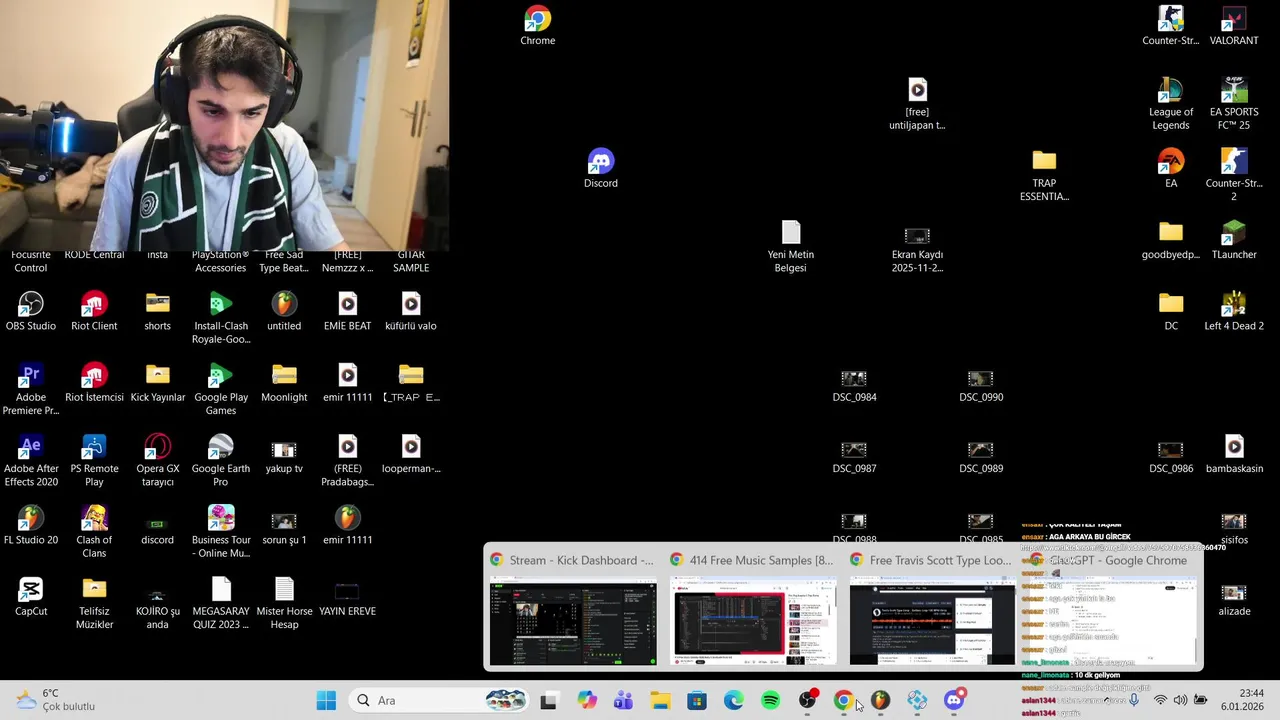Select the alizade video file
The width and height of the screenshot is (1280, 720).
click(x=1233, y=599)
